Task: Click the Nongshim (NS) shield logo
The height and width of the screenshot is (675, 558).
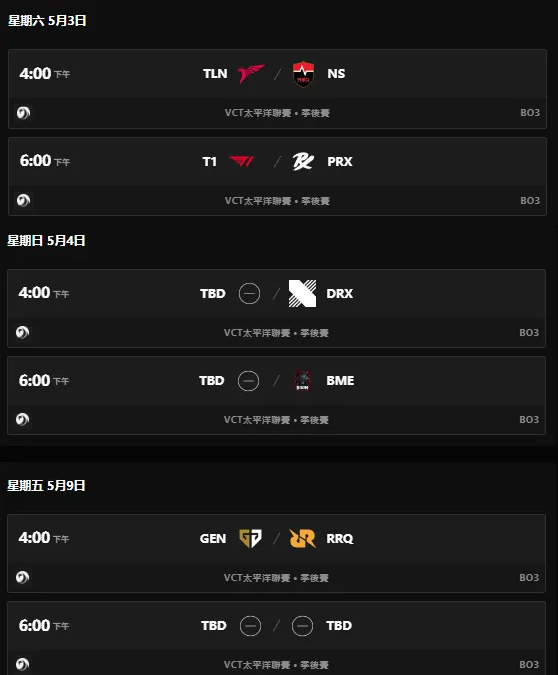Action: click(303, 74)
